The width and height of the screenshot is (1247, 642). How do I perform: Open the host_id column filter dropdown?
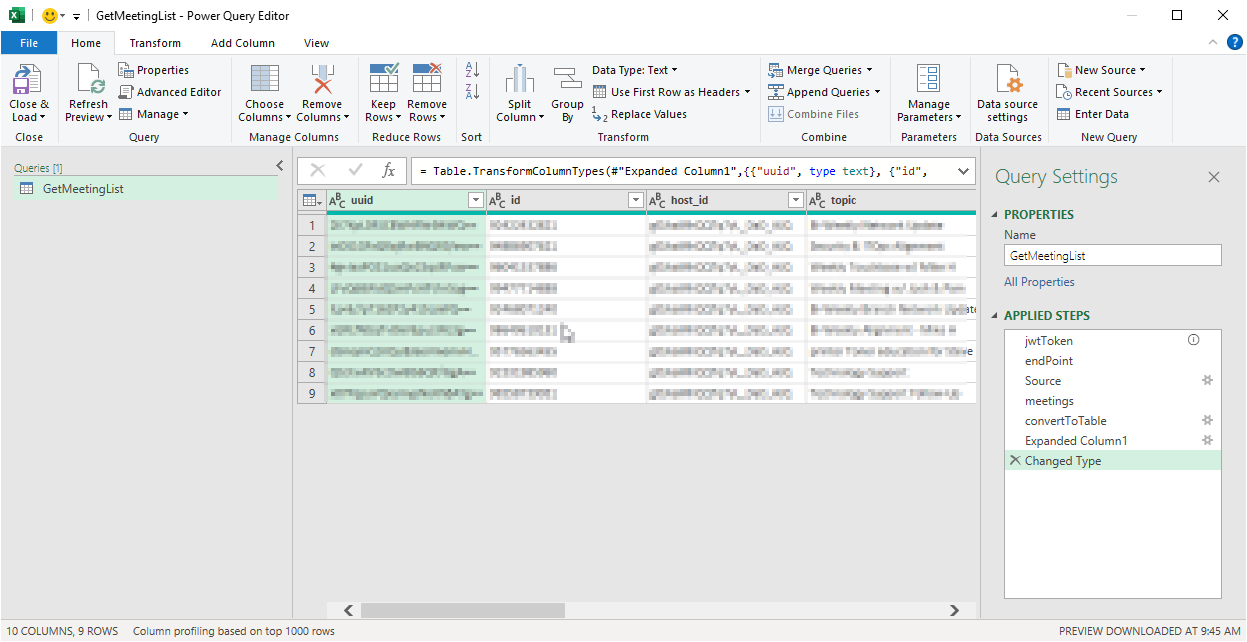pyautogui.click(x=795, y=200)
